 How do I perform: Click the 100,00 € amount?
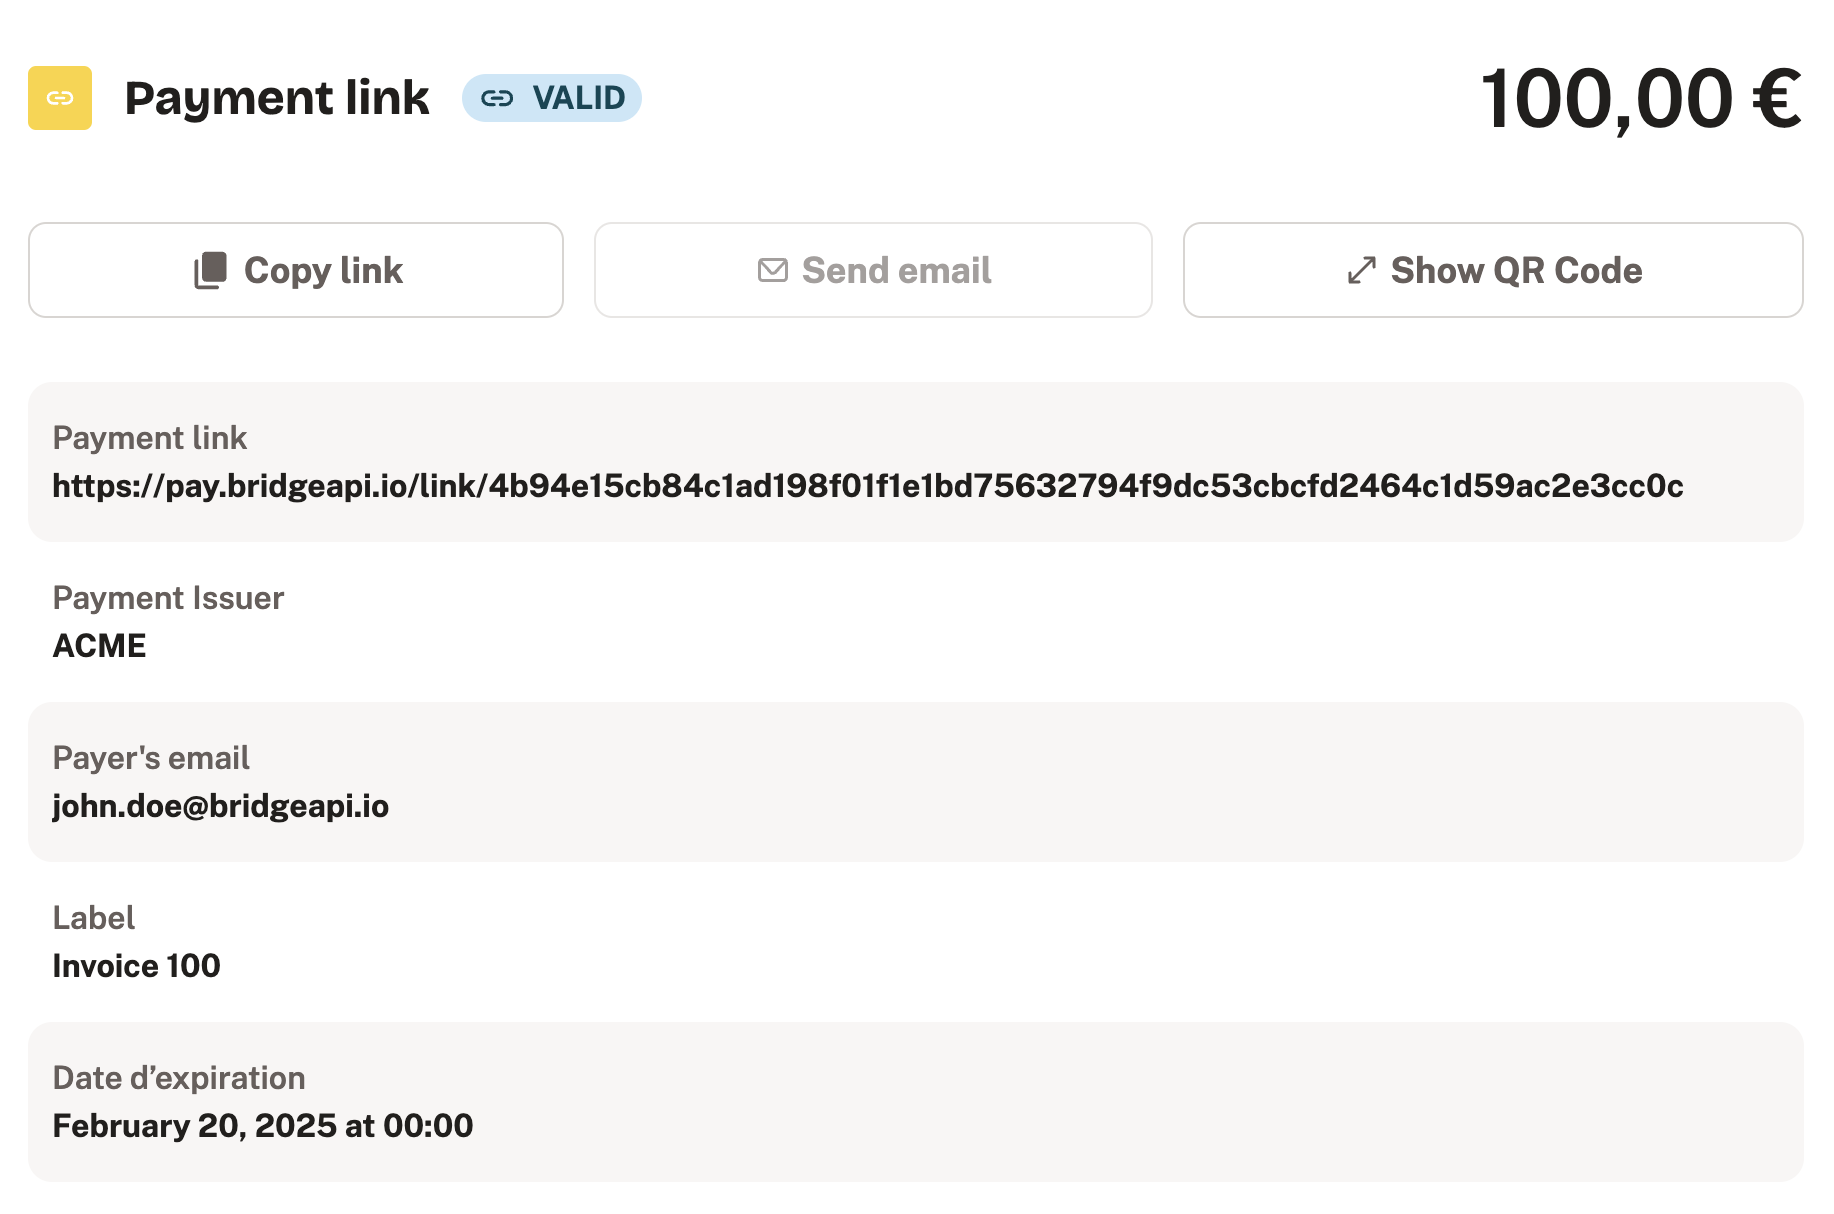click(x=1641, y=99)
